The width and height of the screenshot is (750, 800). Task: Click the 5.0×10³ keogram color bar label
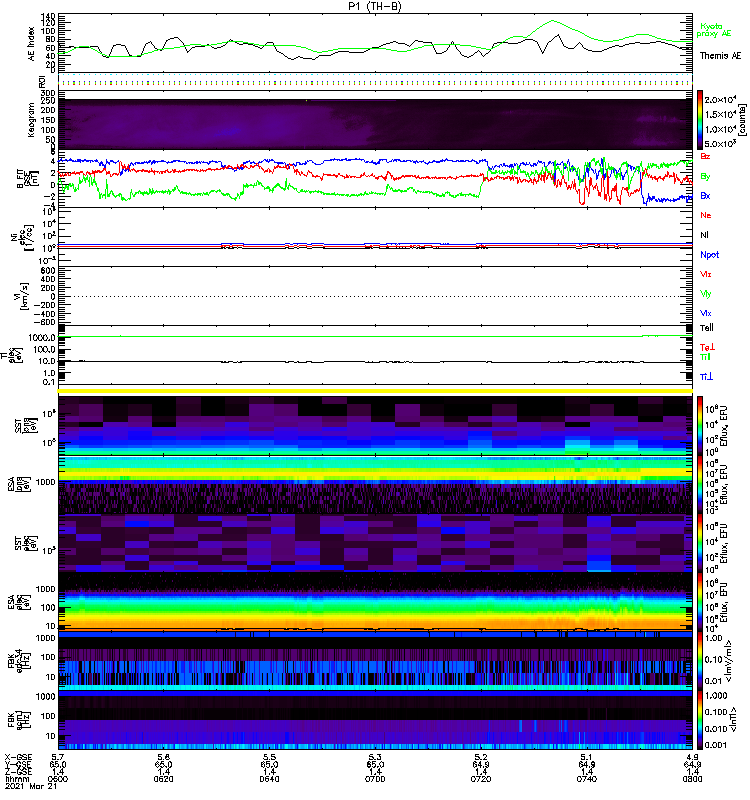[720, 144]
